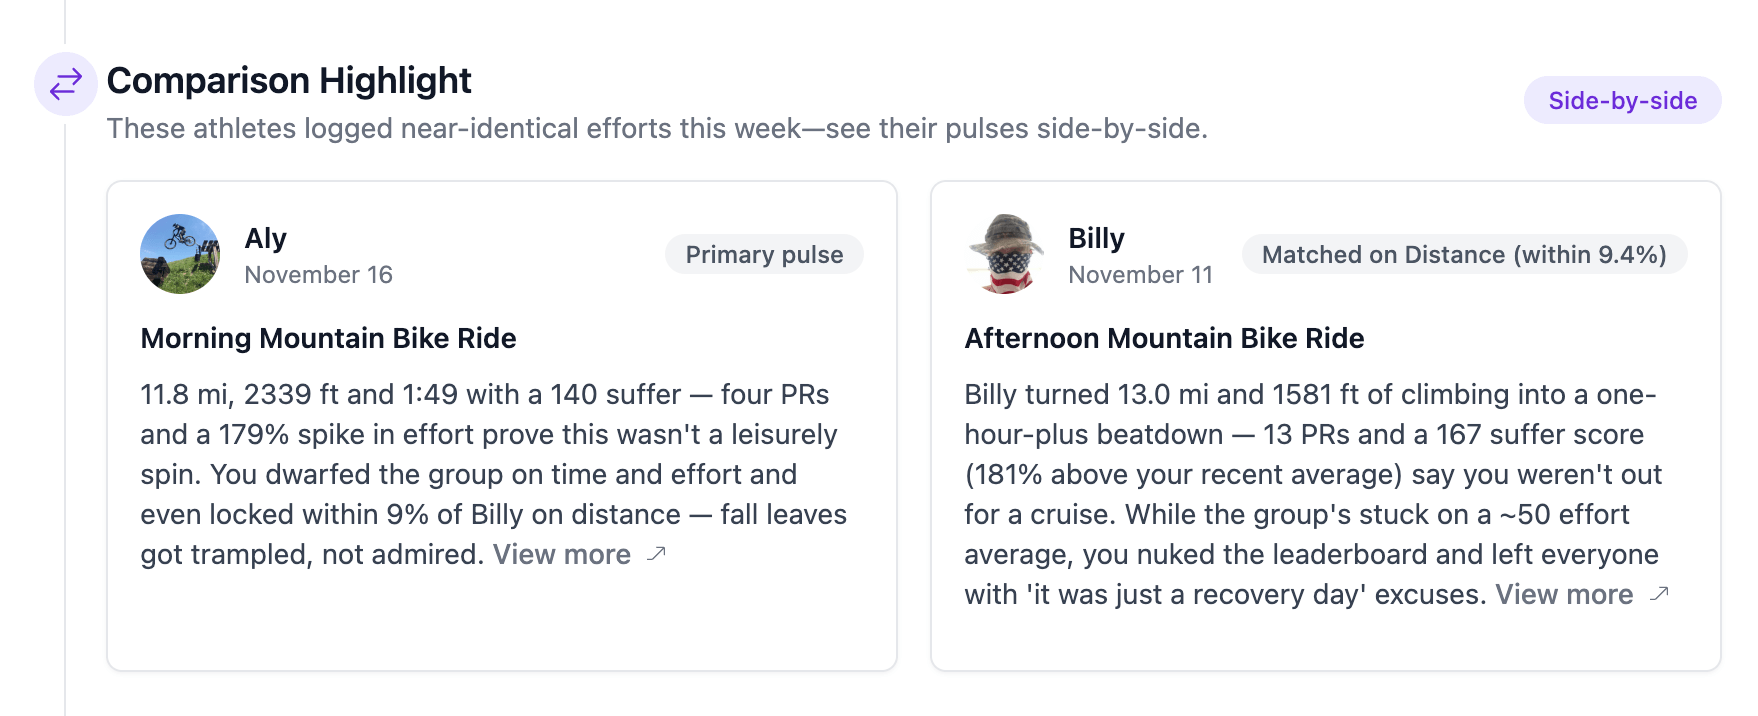This screenshot has height=716, width=1758.
Task: Click the purple comparison swap arrows icon
Action: click(x=66, y=84)
